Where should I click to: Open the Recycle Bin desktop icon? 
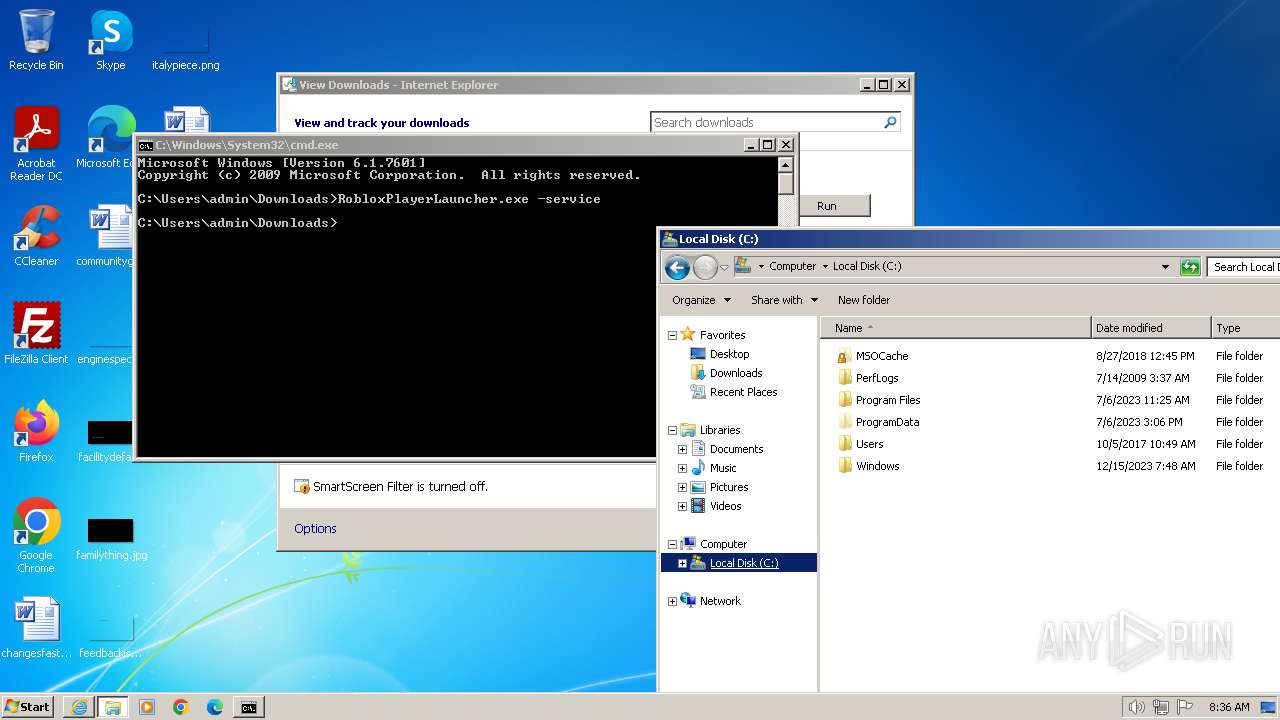[x=36, y=40]
